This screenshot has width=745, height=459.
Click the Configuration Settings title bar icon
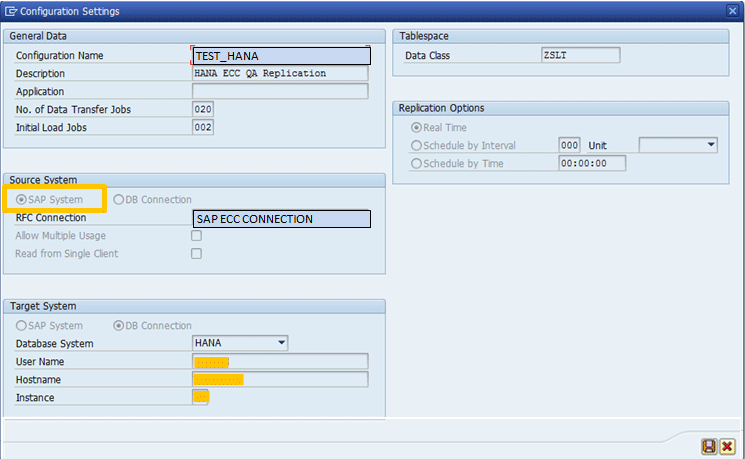click(10, 11)
